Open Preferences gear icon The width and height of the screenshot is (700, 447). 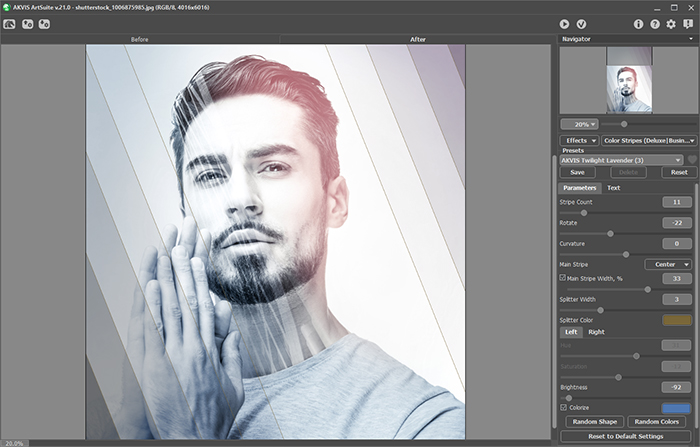pos(671,23)
